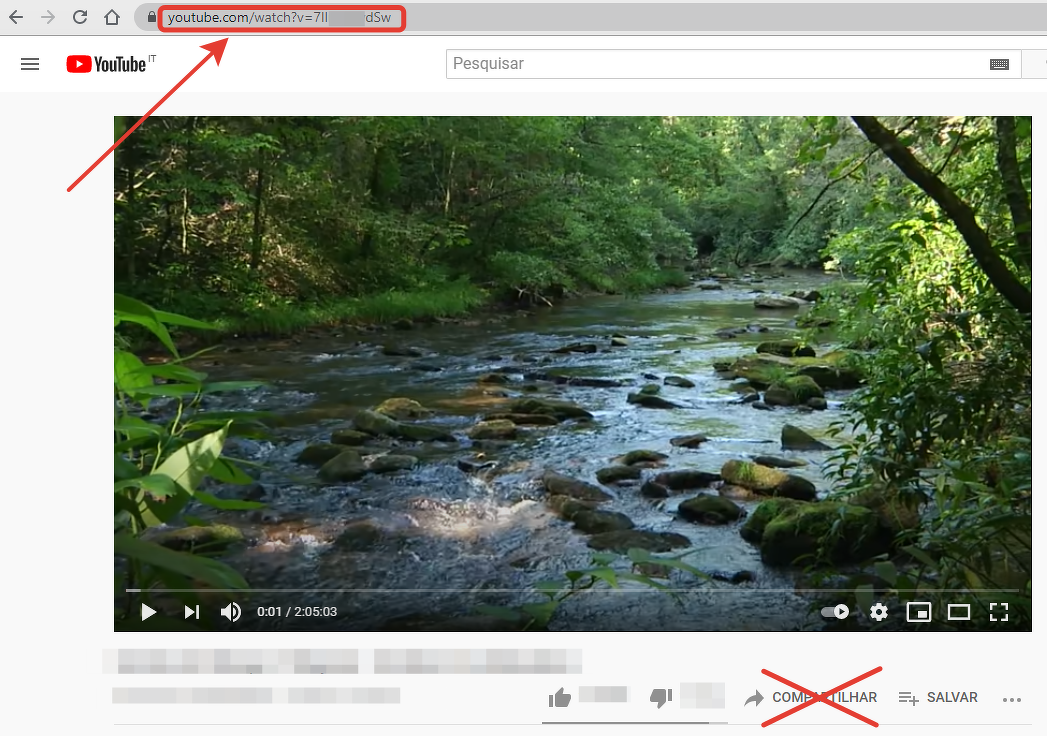The image size is (1047, 736).
Task: Reload the page in the browser
Action: tap(80, 17)
